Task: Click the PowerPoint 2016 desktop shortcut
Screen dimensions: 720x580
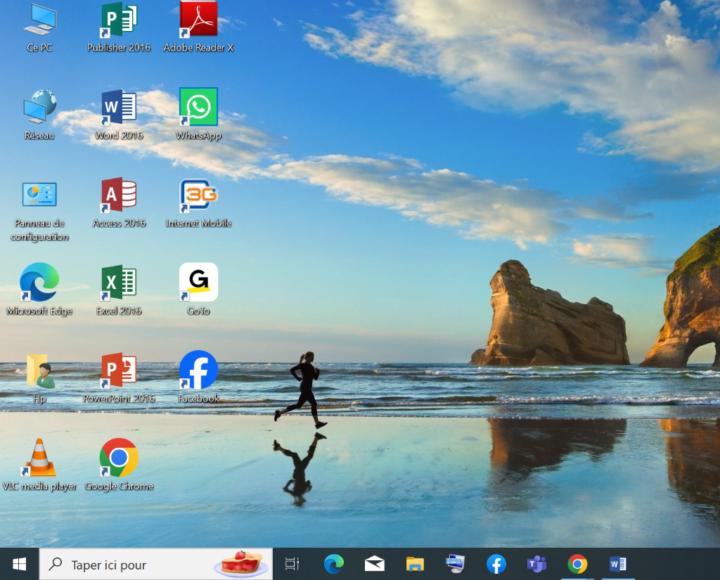Action: [x=118, y=371]
